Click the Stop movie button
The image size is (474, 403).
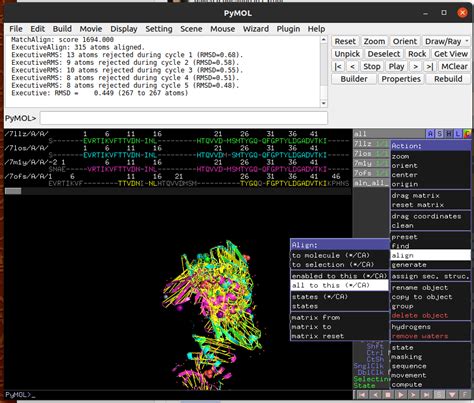point(372,67)
